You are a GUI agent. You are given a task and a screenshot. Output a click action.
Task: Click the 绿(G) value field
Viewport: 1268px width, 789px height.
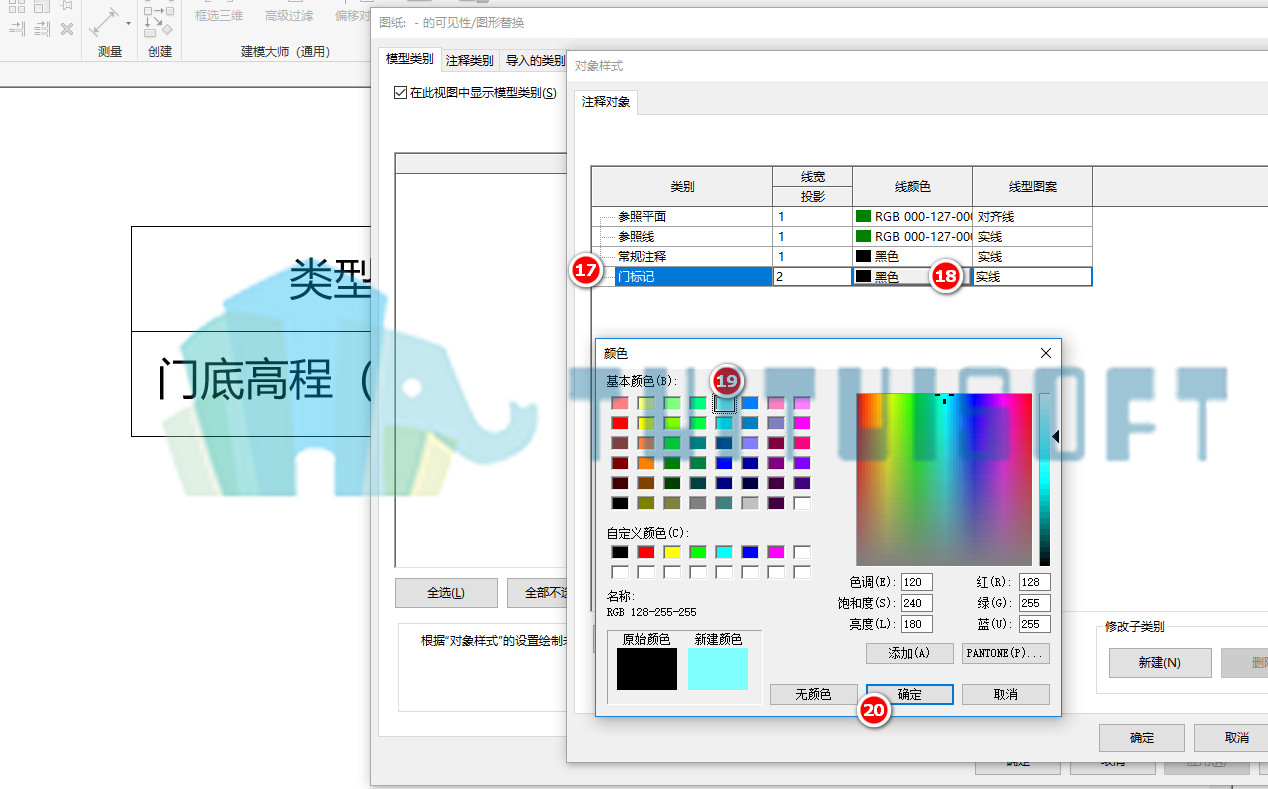tap(1034, 603)
